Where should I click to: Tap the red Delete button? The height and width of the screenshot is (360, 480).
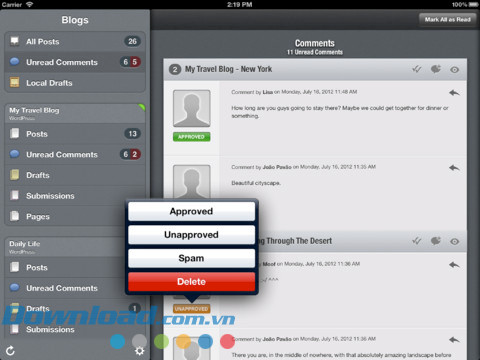point(191,281)
